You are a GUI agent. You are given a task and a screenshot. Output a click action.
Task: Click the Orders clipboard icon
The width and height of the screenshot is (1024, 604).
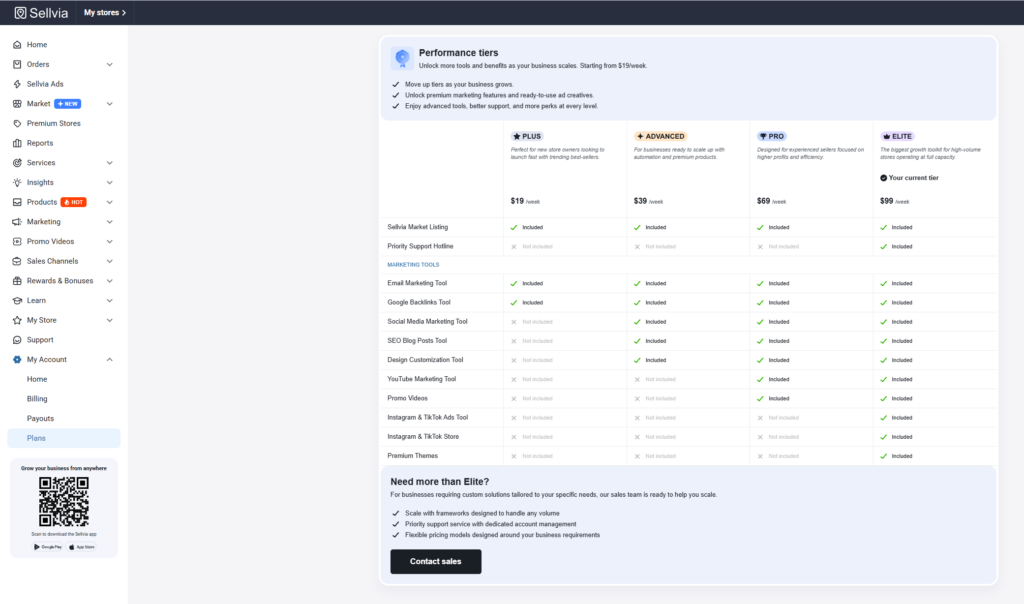[x=17, y=64]
